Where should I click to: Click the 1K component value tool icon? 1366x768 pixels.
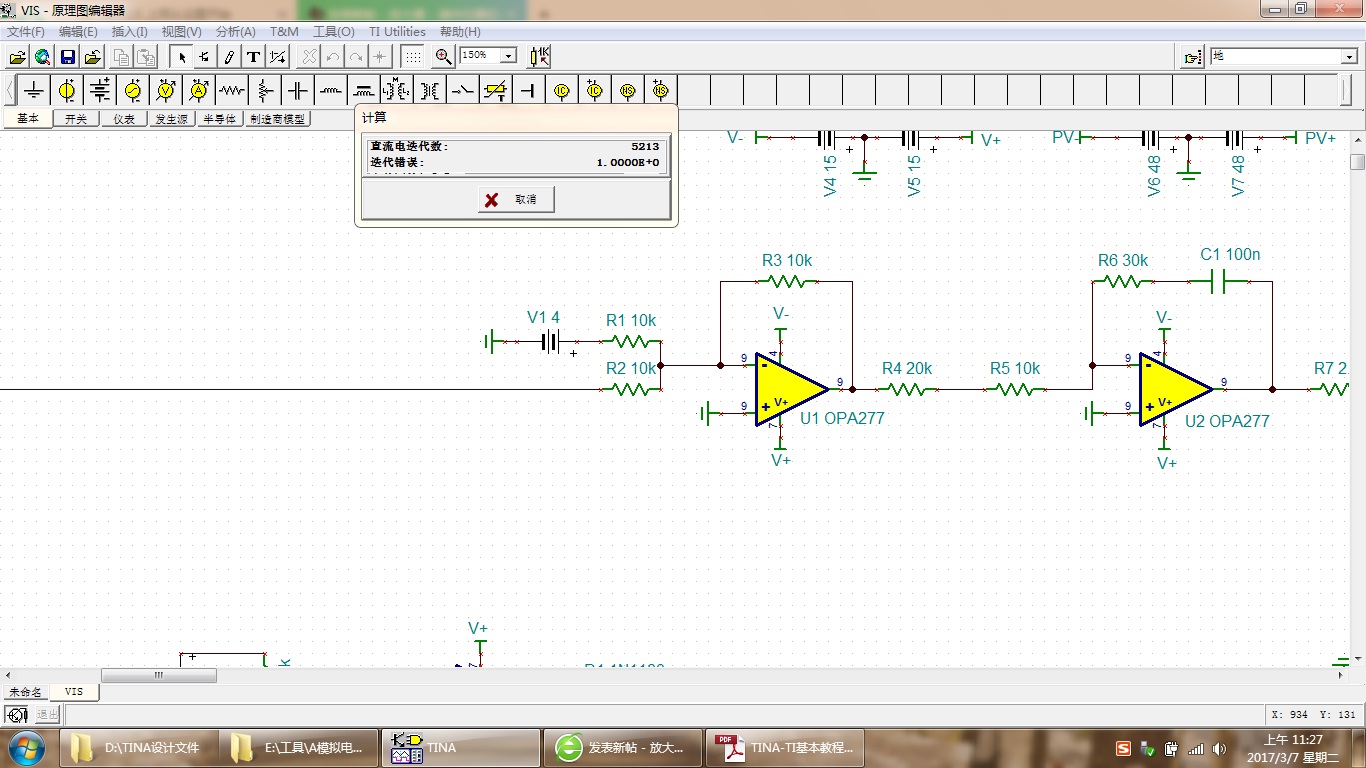(x=540, y=57)
